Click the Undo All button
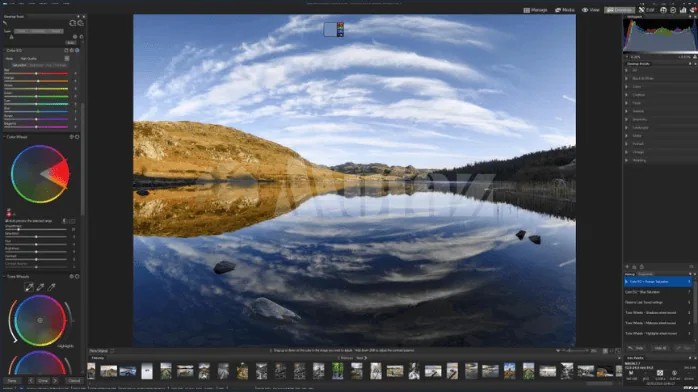The width and height of the screenshot is (698, 392). [x=660, y=348]
